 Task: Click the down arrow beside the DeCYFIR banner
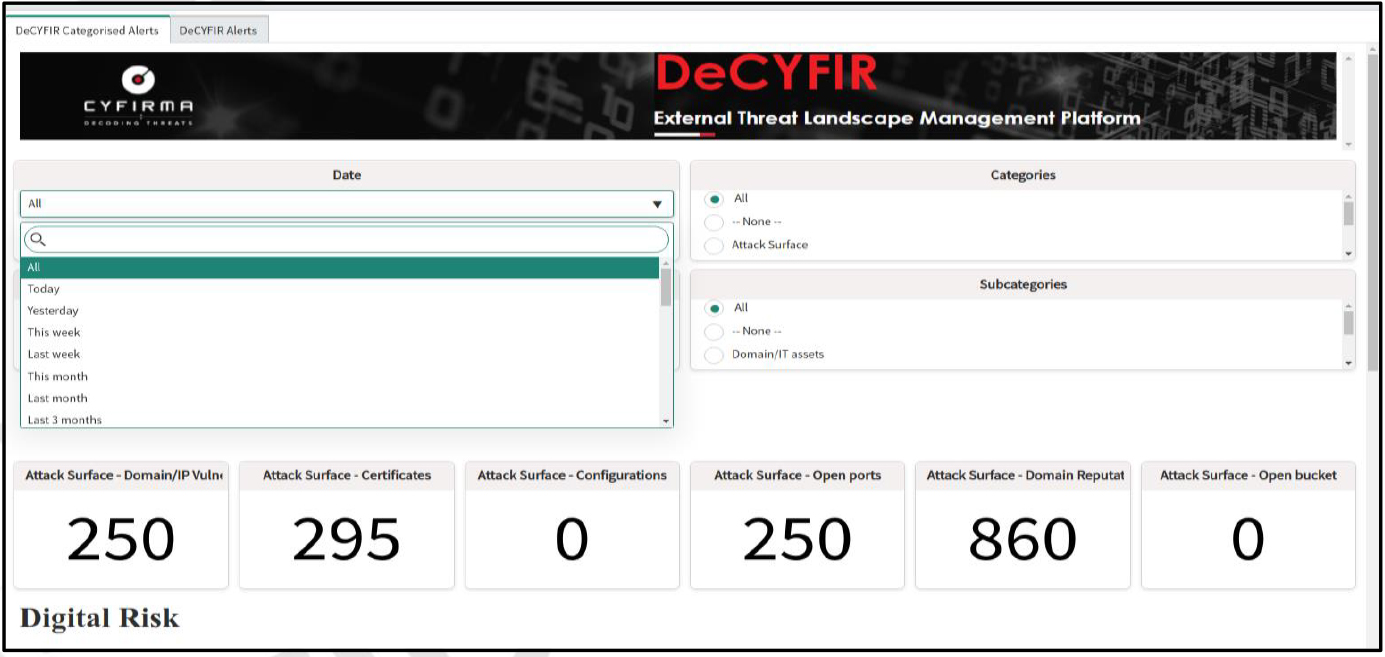click(1348, 144)
